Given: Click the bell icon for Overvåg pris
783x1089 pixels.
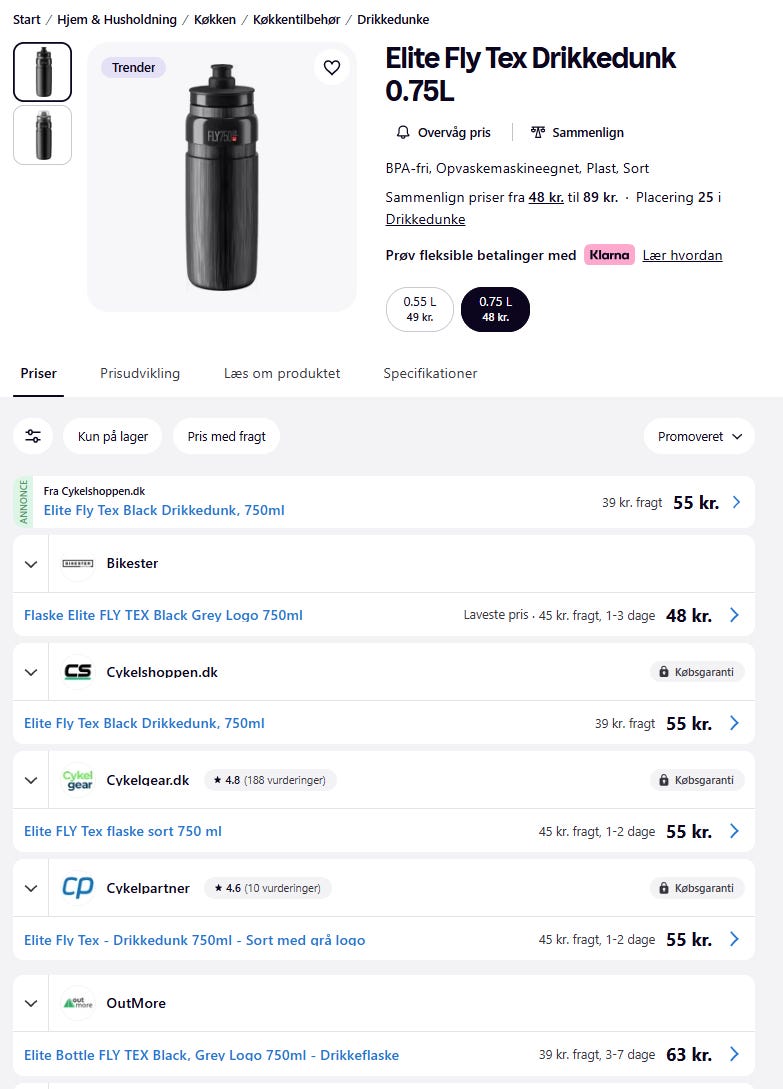Looking at the screenshot, I should (404, 132).
